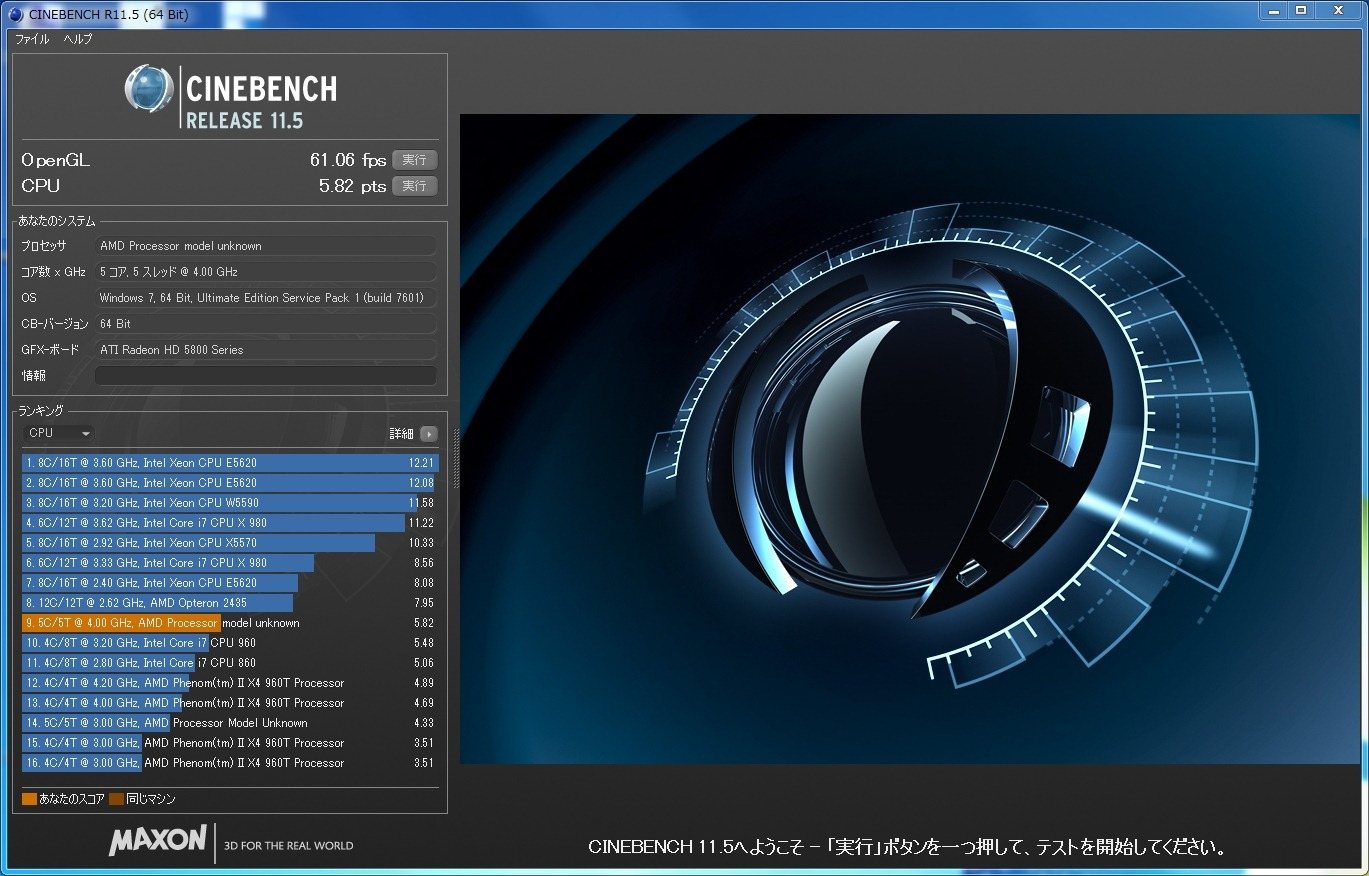Viewport: 1369px width, 876px height.
Task: Click the Cinebench title bar app icon
Action: (15, 14)
